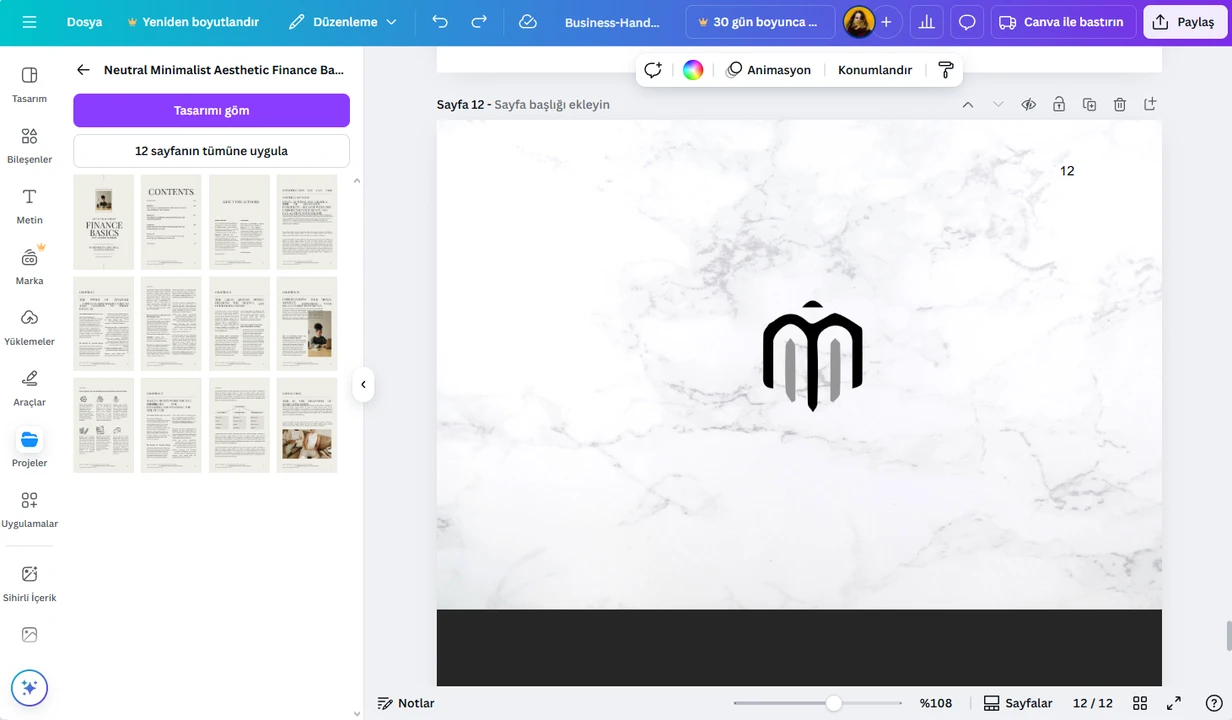Viewport: 1232px width, 720px height.
Task: Edit the Business-Hand... document title
Action: pyautogui.click(x=612, y=22)
